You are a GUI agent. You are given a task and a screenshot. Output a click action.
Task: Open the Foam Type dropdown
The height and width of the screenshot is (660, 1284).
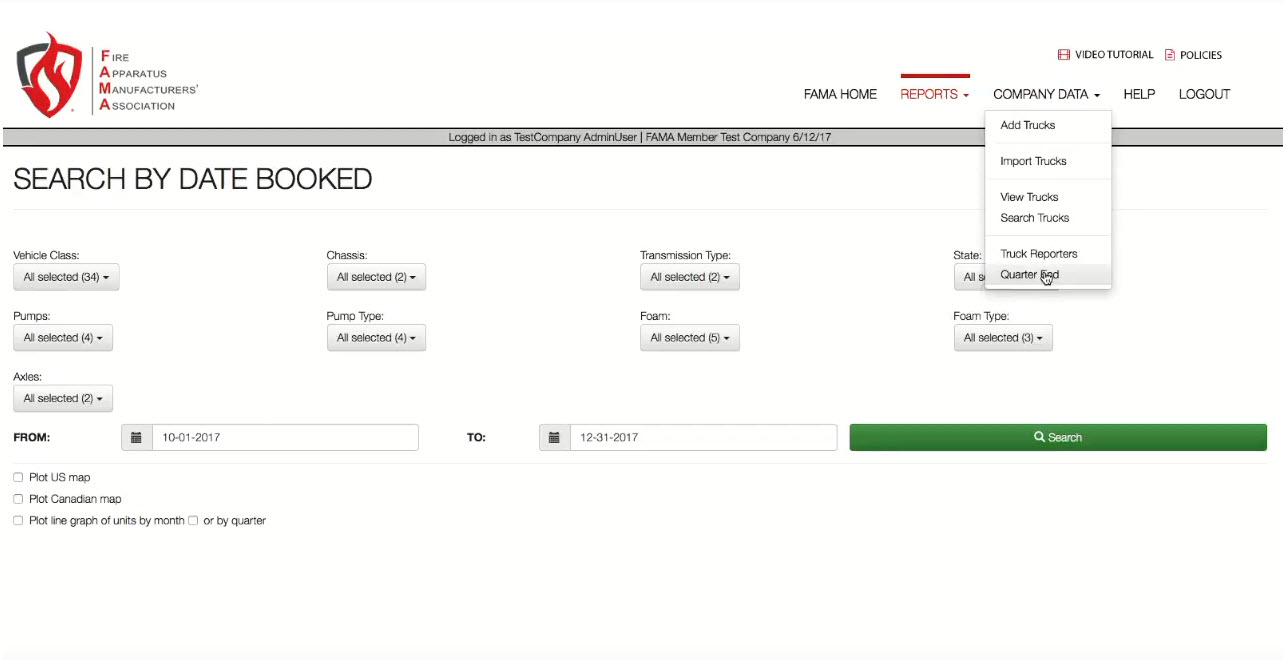(1002, 338)
